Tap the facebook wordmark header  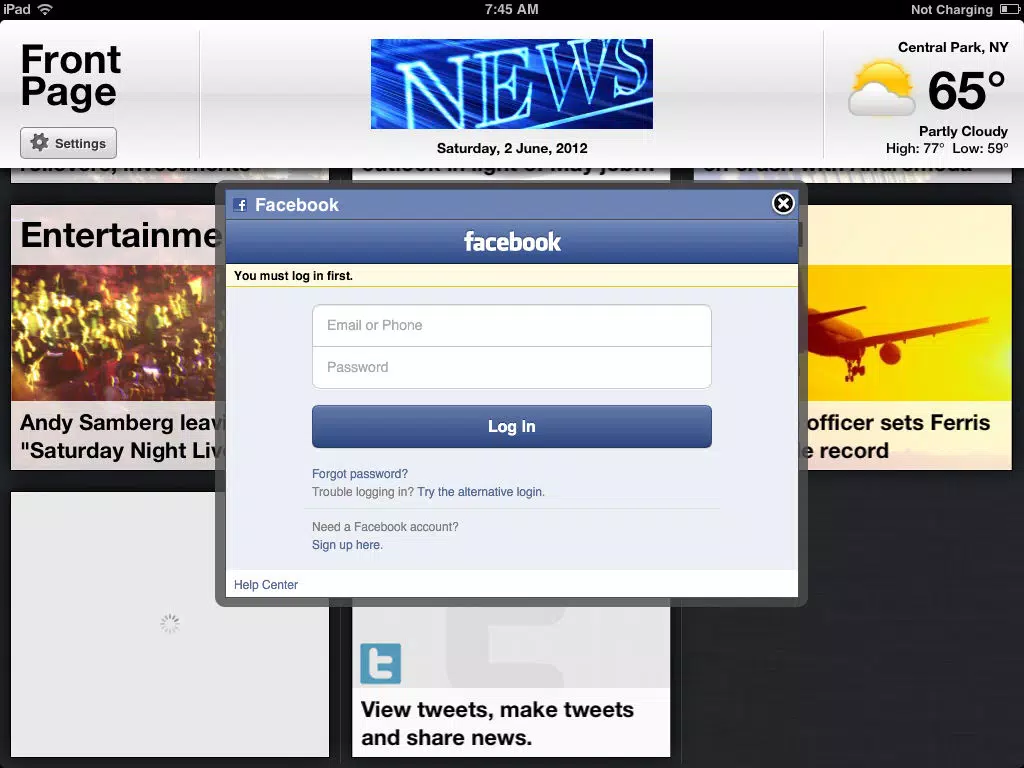click(x=512, y=242)
